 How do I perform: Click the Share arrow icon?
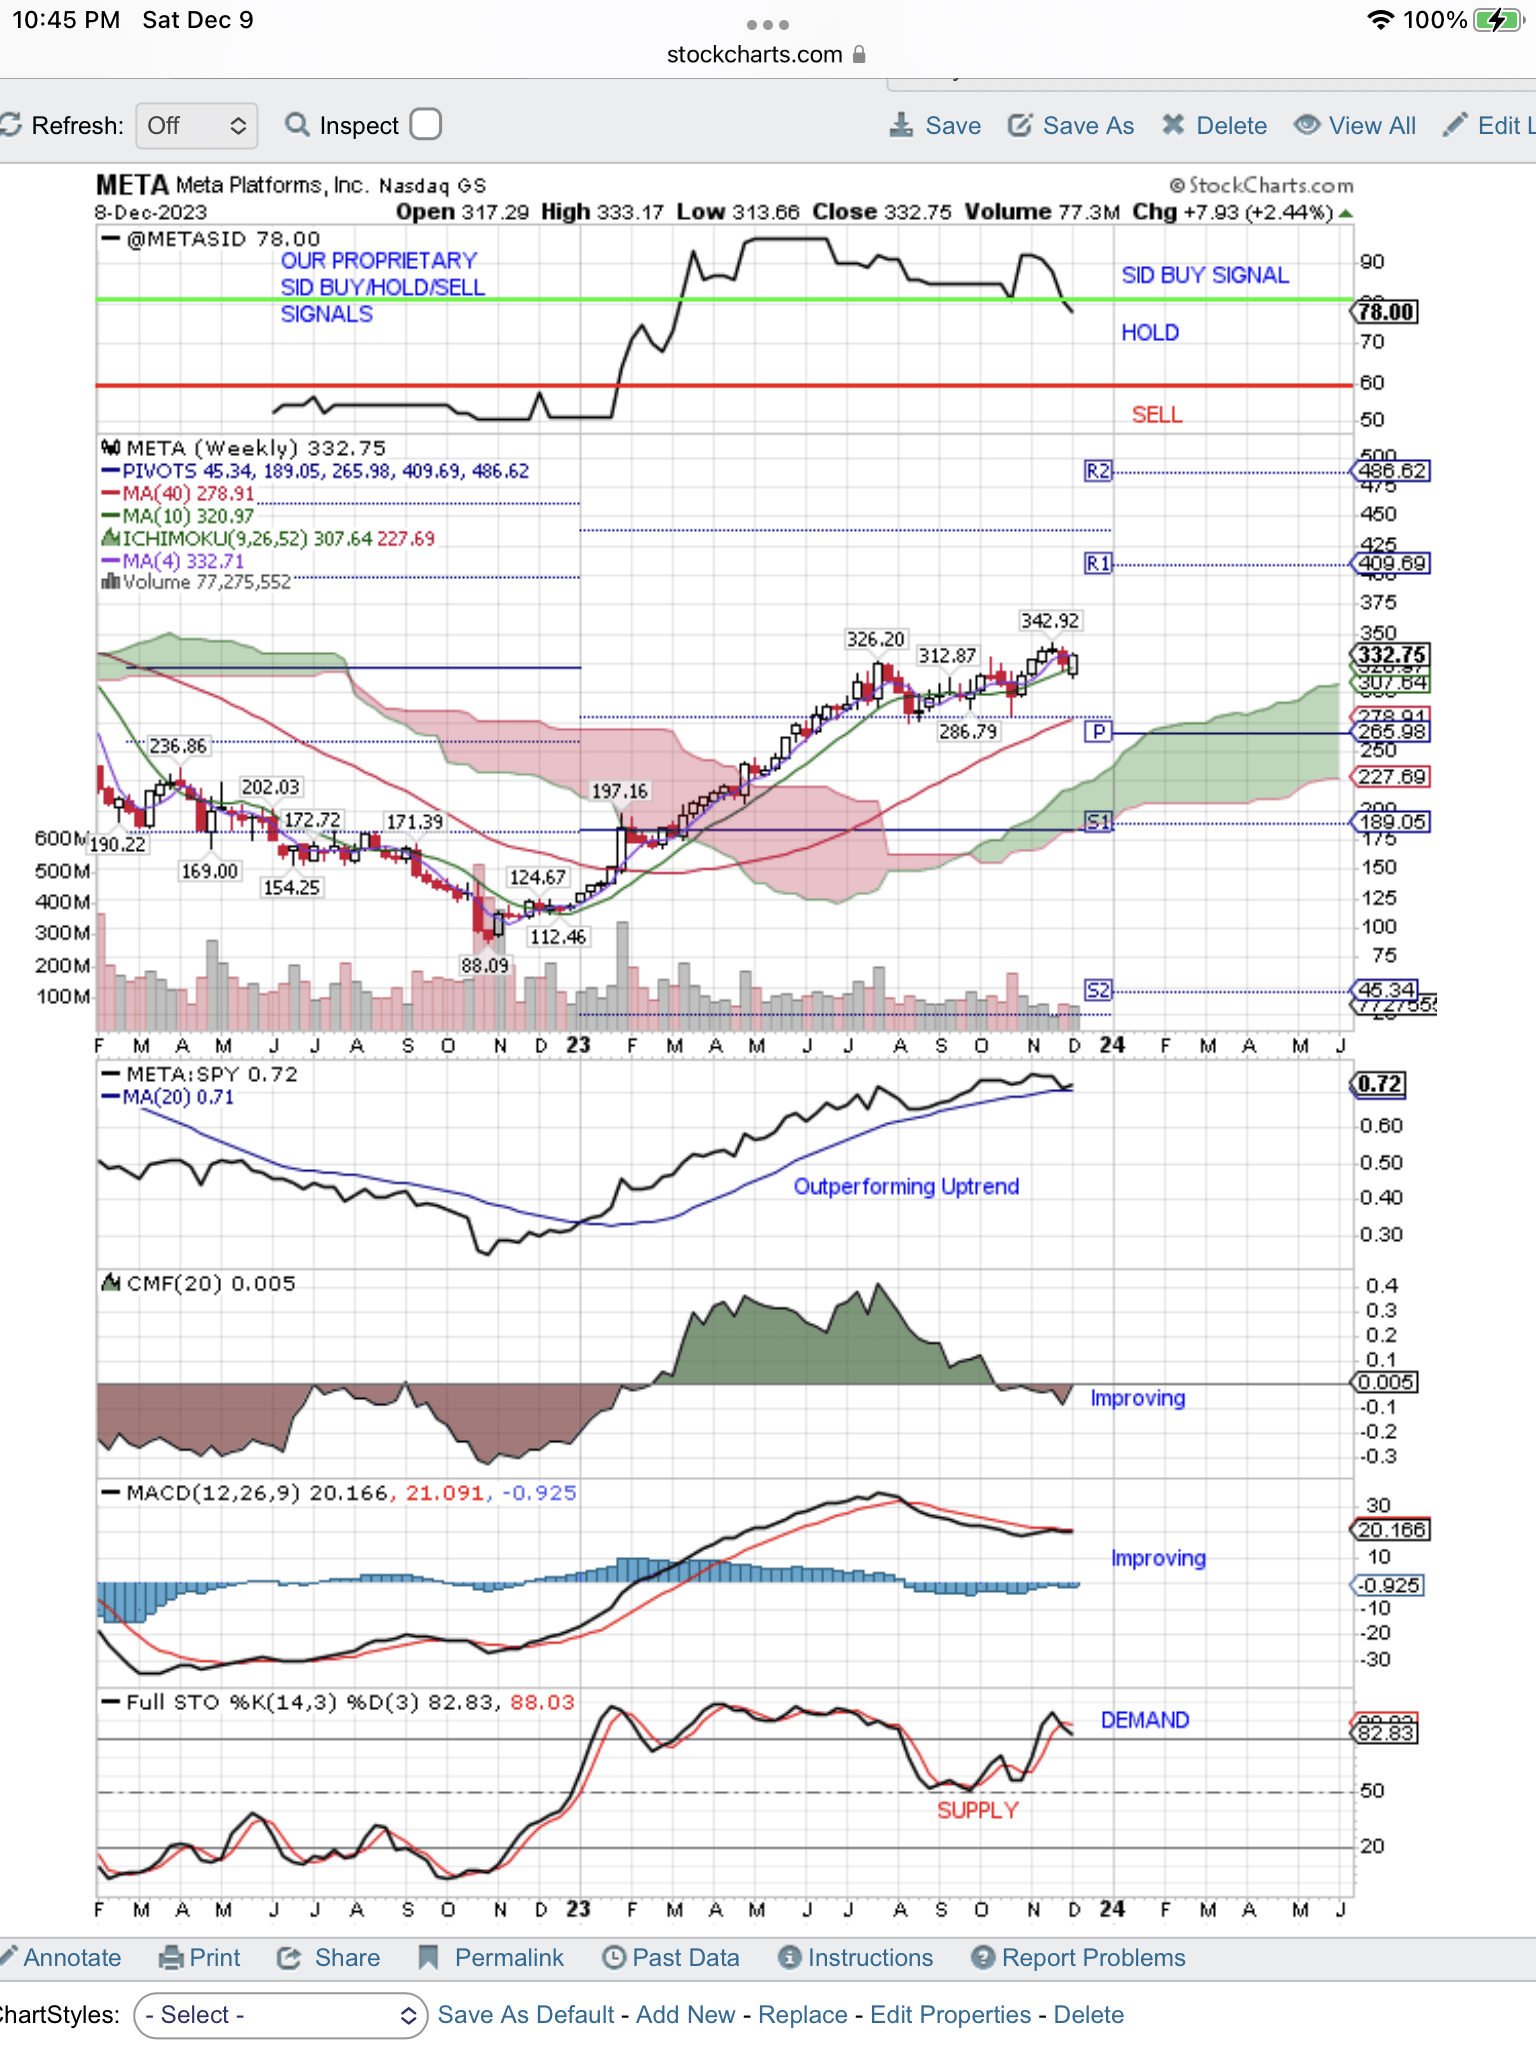[x=289, y=1957]
